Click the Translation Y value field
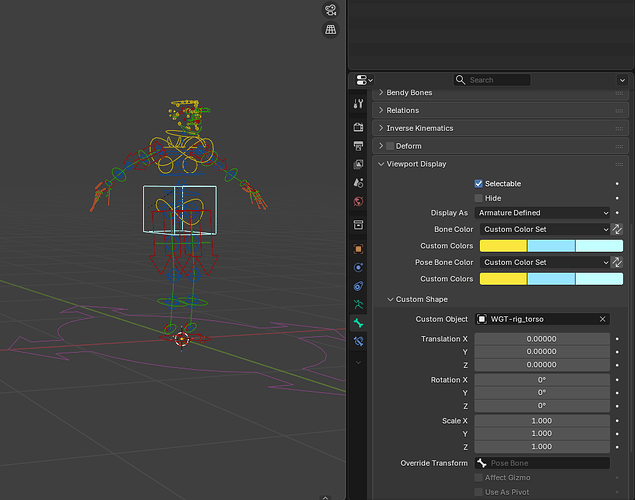This screenshot has height=500, width=635. (x=542, y=352)
